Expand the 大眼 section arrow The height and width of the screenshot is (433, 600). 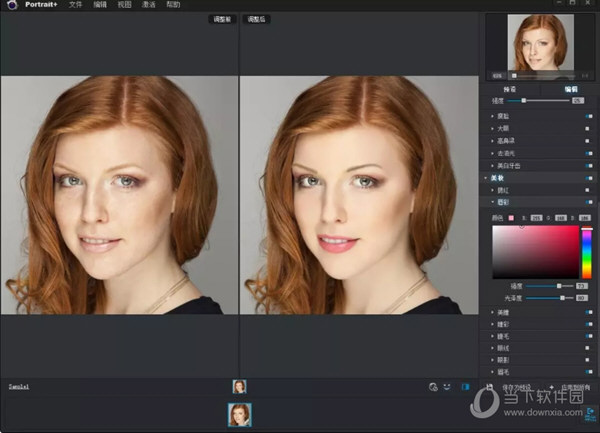pos(492,129)
